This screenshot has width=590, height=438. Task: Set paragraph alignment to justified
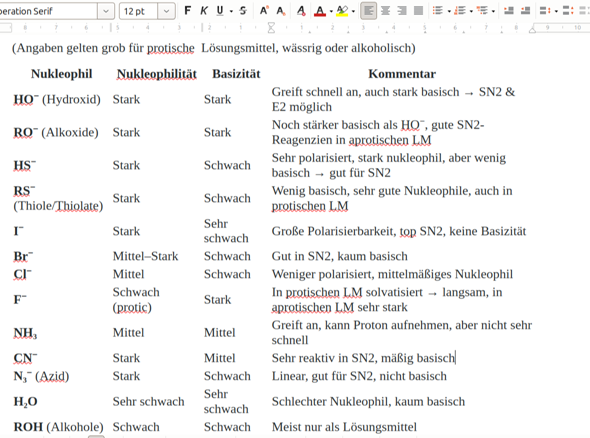(418, 11)
